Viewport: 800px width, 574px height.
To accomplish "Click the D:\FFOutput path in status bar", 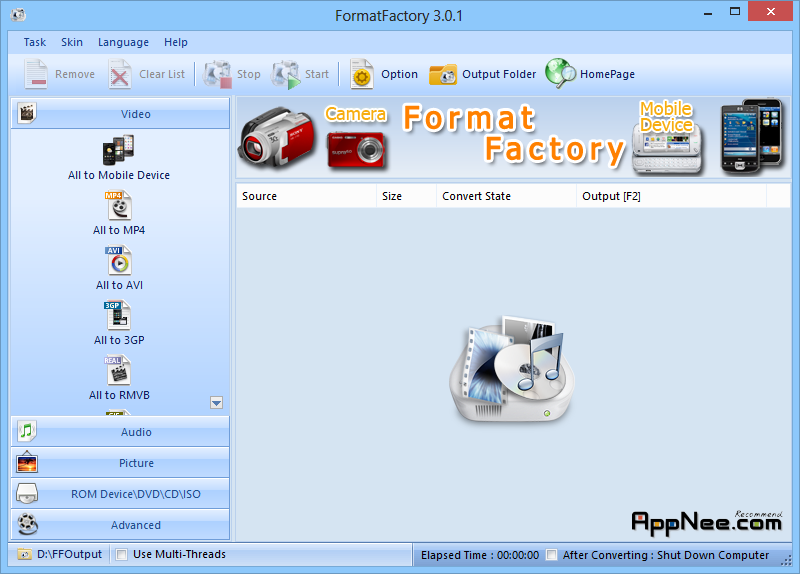I will click(69, 554).
